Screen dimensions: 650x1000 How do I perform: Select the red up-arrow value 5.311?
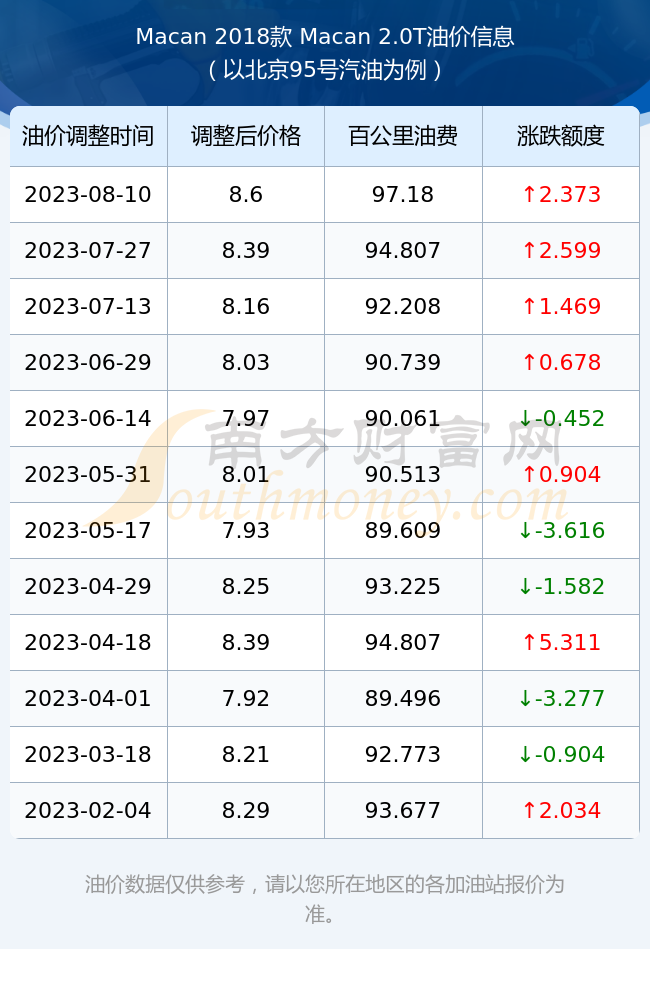[x=561, y=642]
